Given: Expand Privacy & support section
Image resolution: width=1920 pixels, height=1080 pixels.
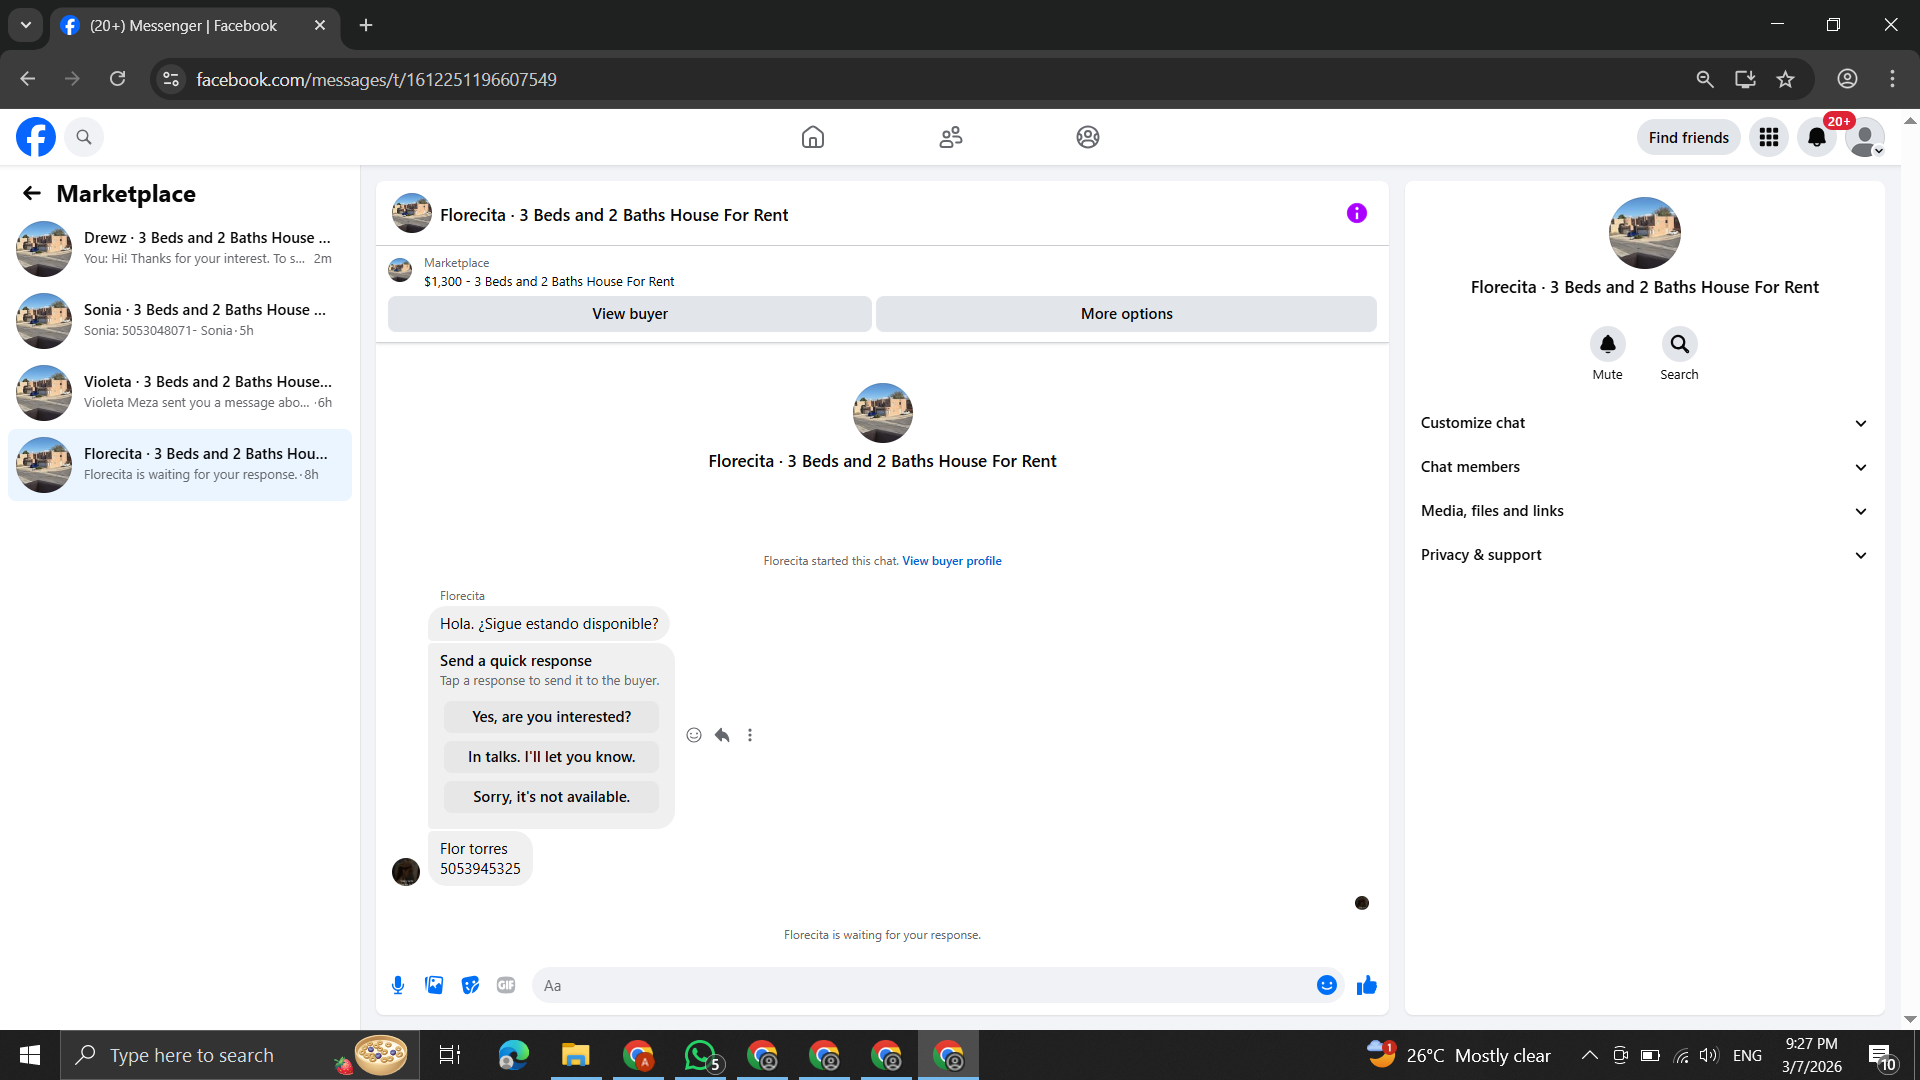Looking at the screenshot, I should (1645, 555).
